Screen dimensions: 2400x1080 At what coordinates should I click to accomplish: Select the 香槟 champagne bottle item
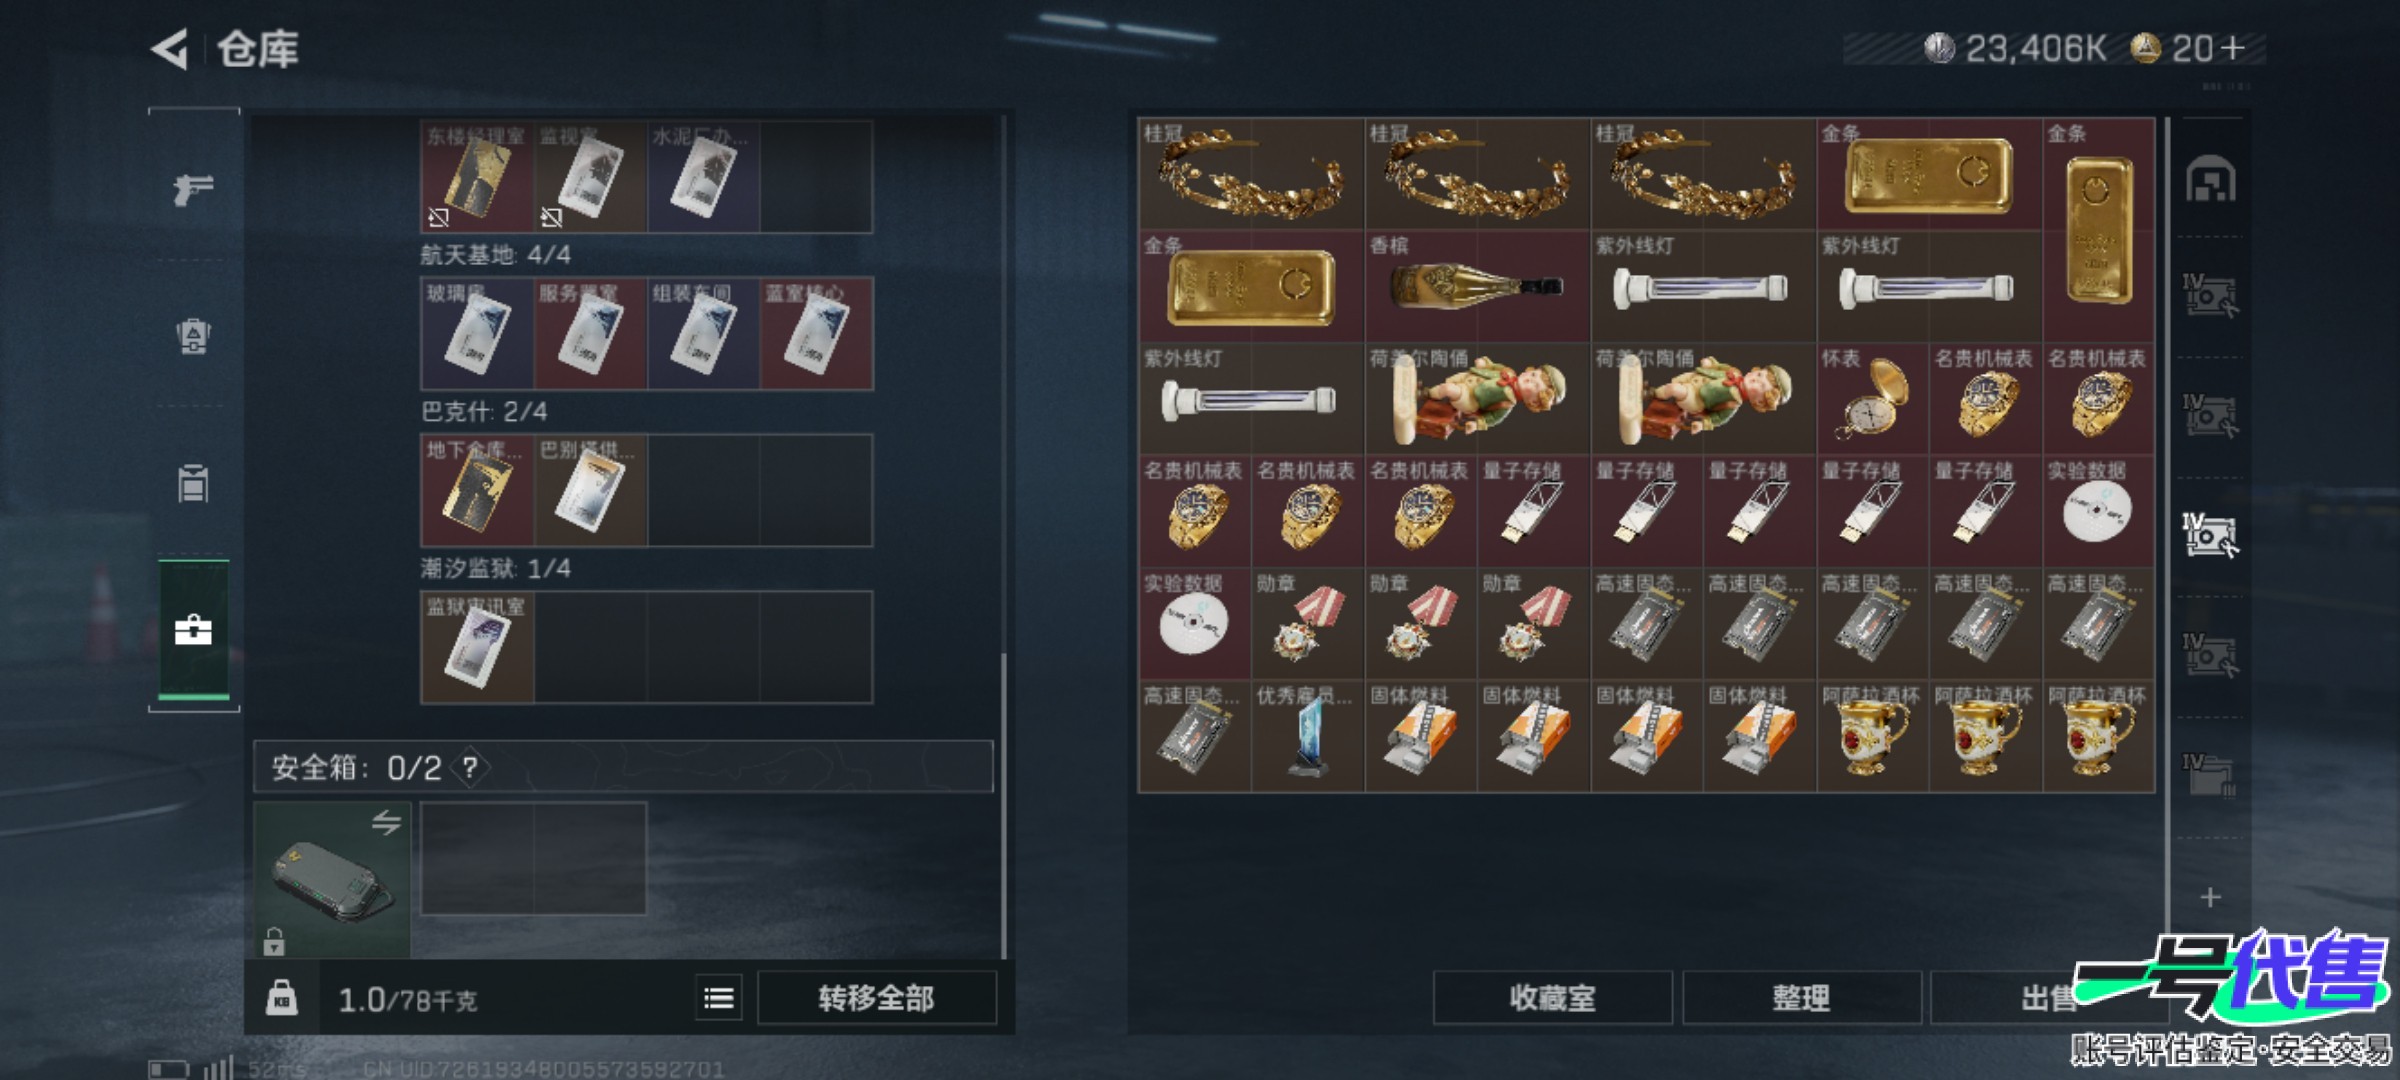click(1477, 286)
